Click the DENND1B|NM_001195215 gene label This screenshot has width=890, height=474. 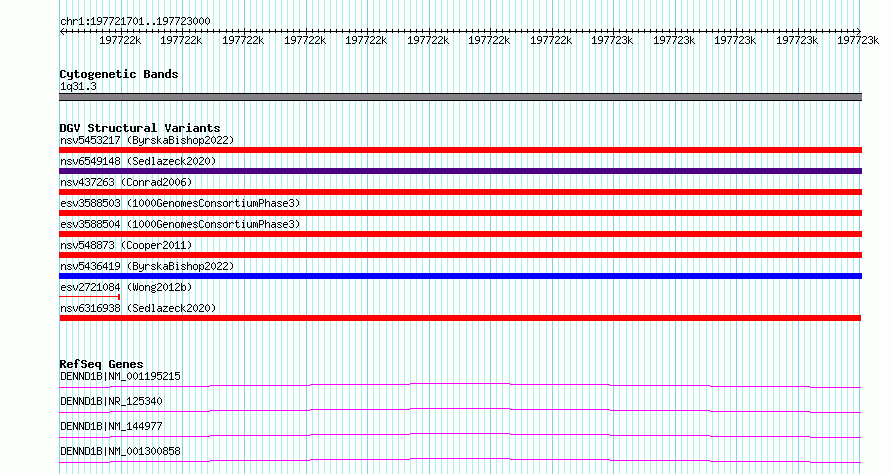tap(120, 376)
